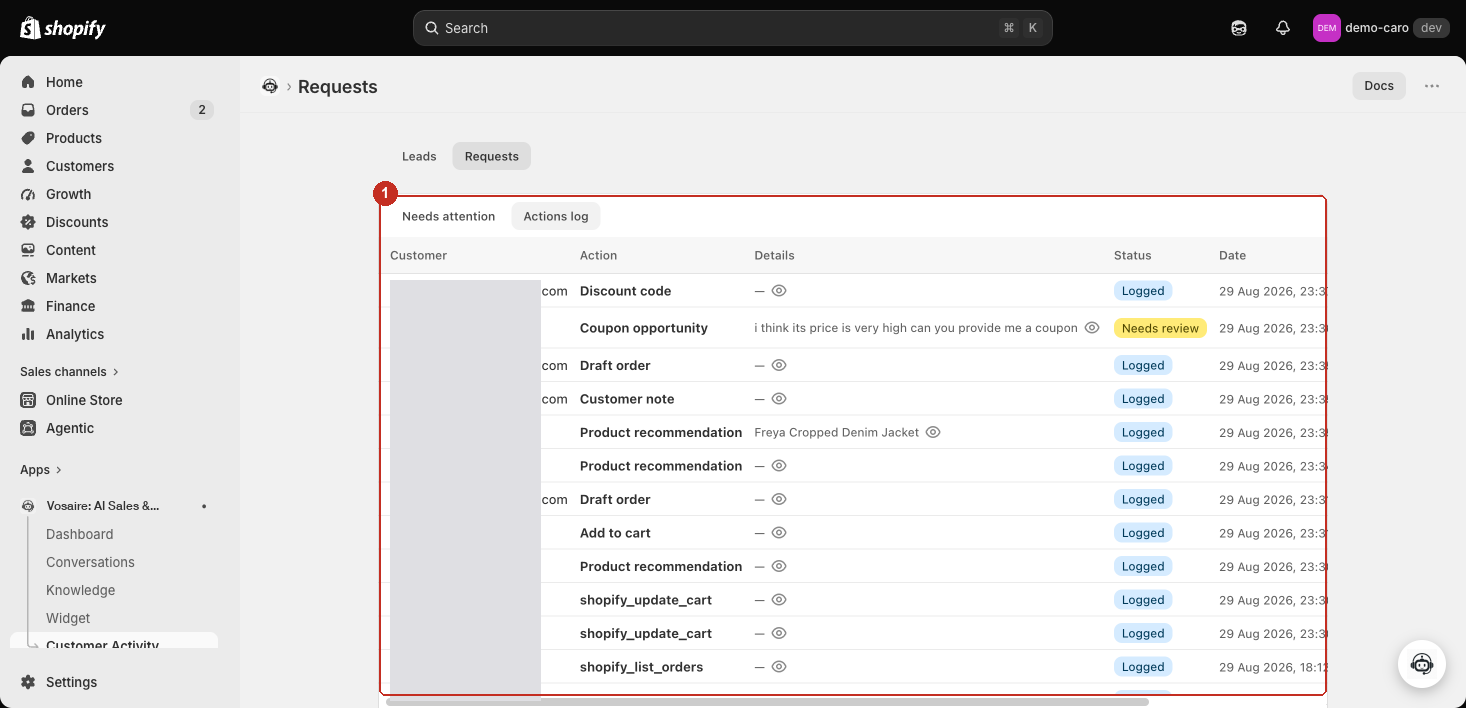Click the Shopify logo
The image size is (1466, 708).
coord(62,28)
